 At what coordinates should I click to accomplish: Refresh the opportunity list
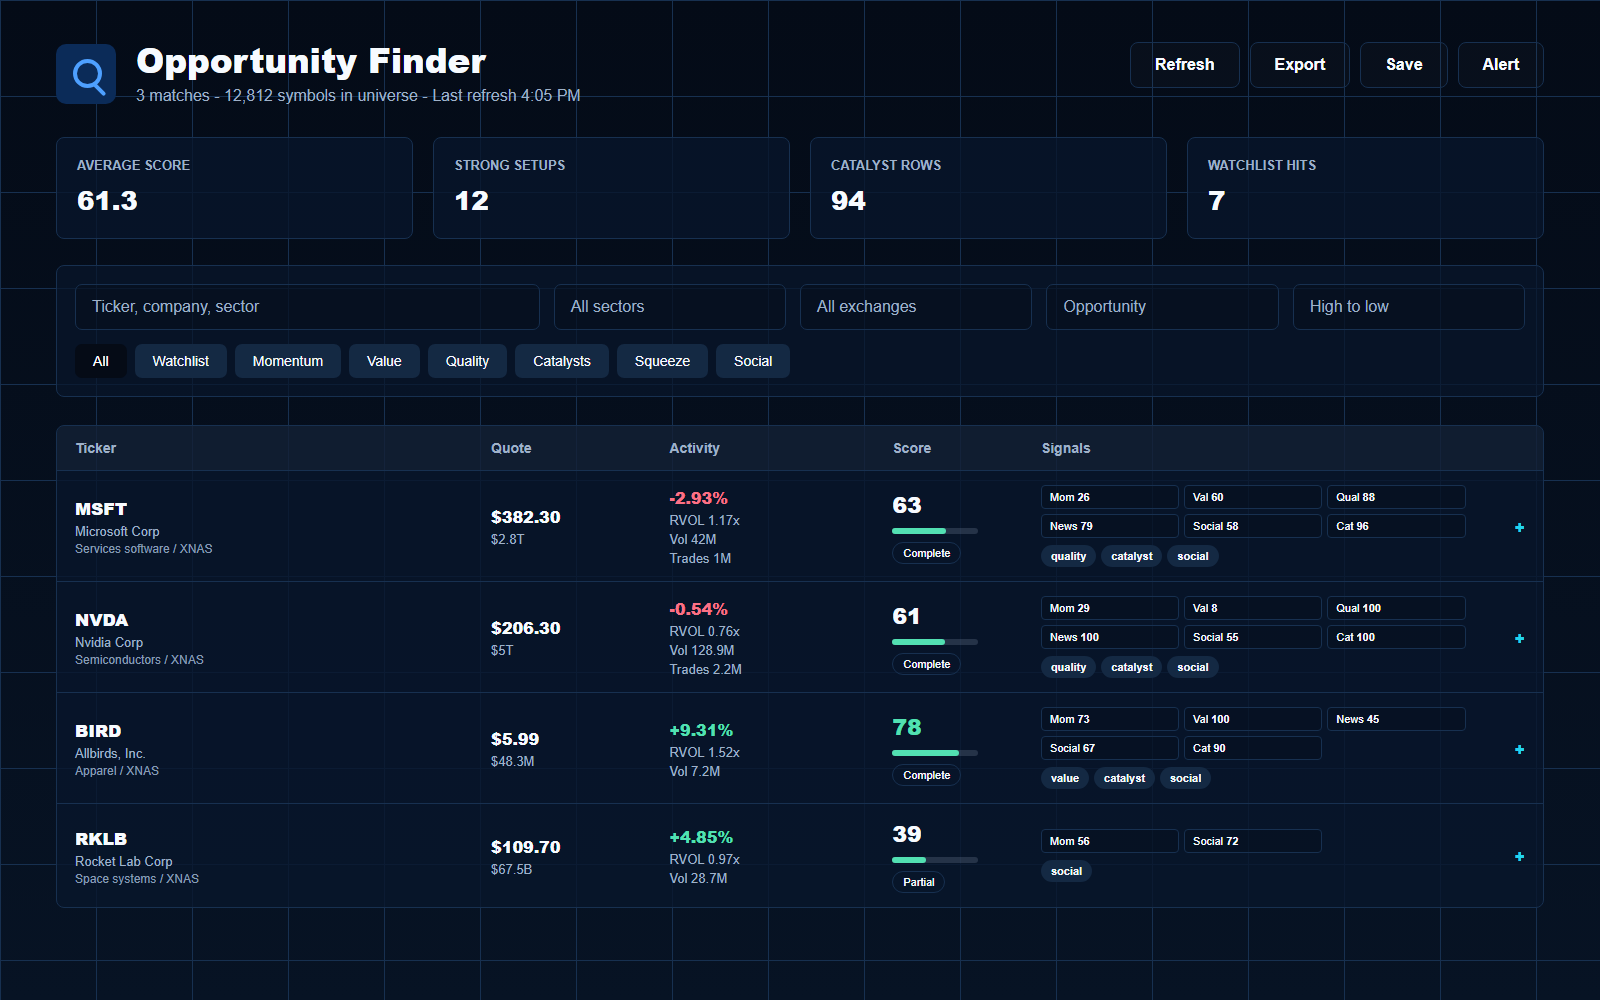click(x=1185, y=65)
